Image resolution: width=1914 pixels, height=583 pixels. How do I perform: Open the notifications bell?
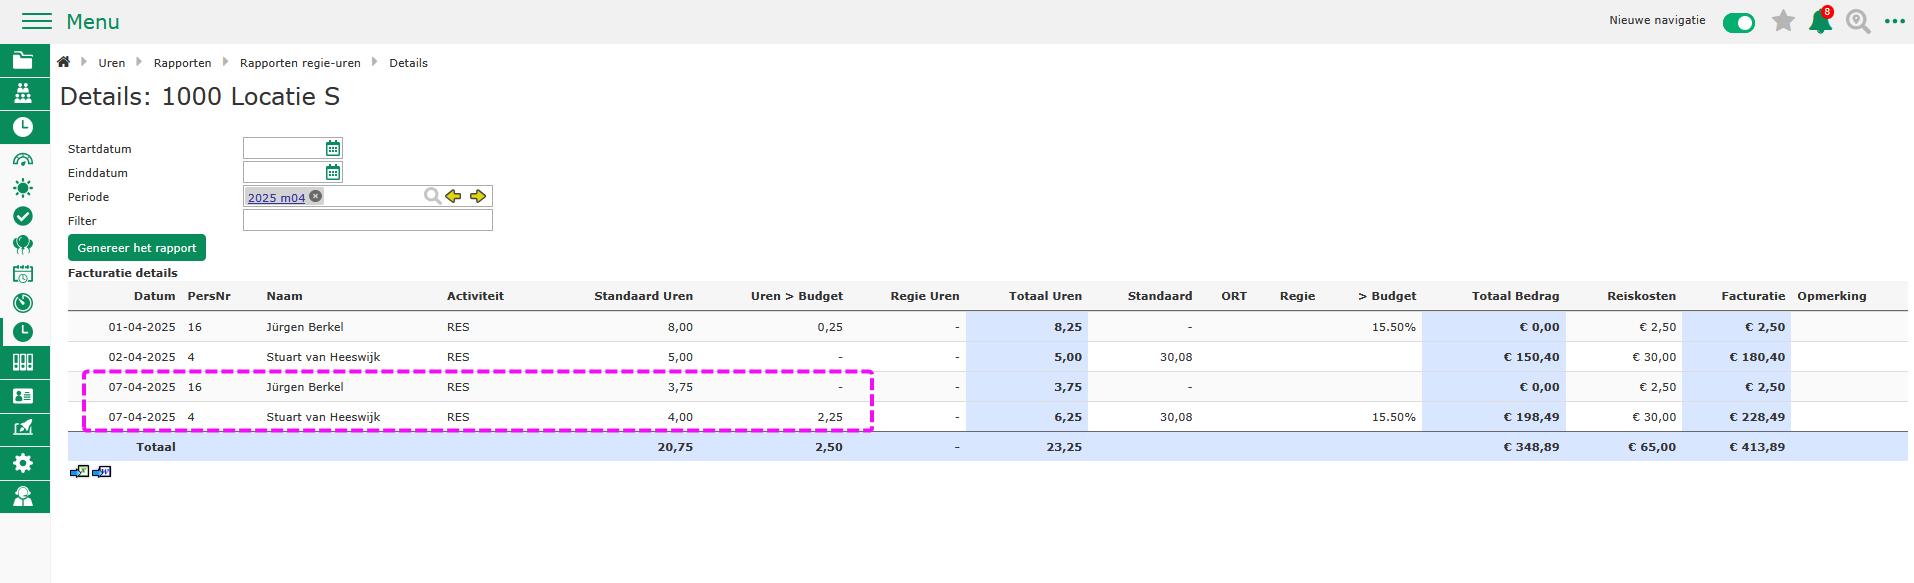tap(1820, 22)
